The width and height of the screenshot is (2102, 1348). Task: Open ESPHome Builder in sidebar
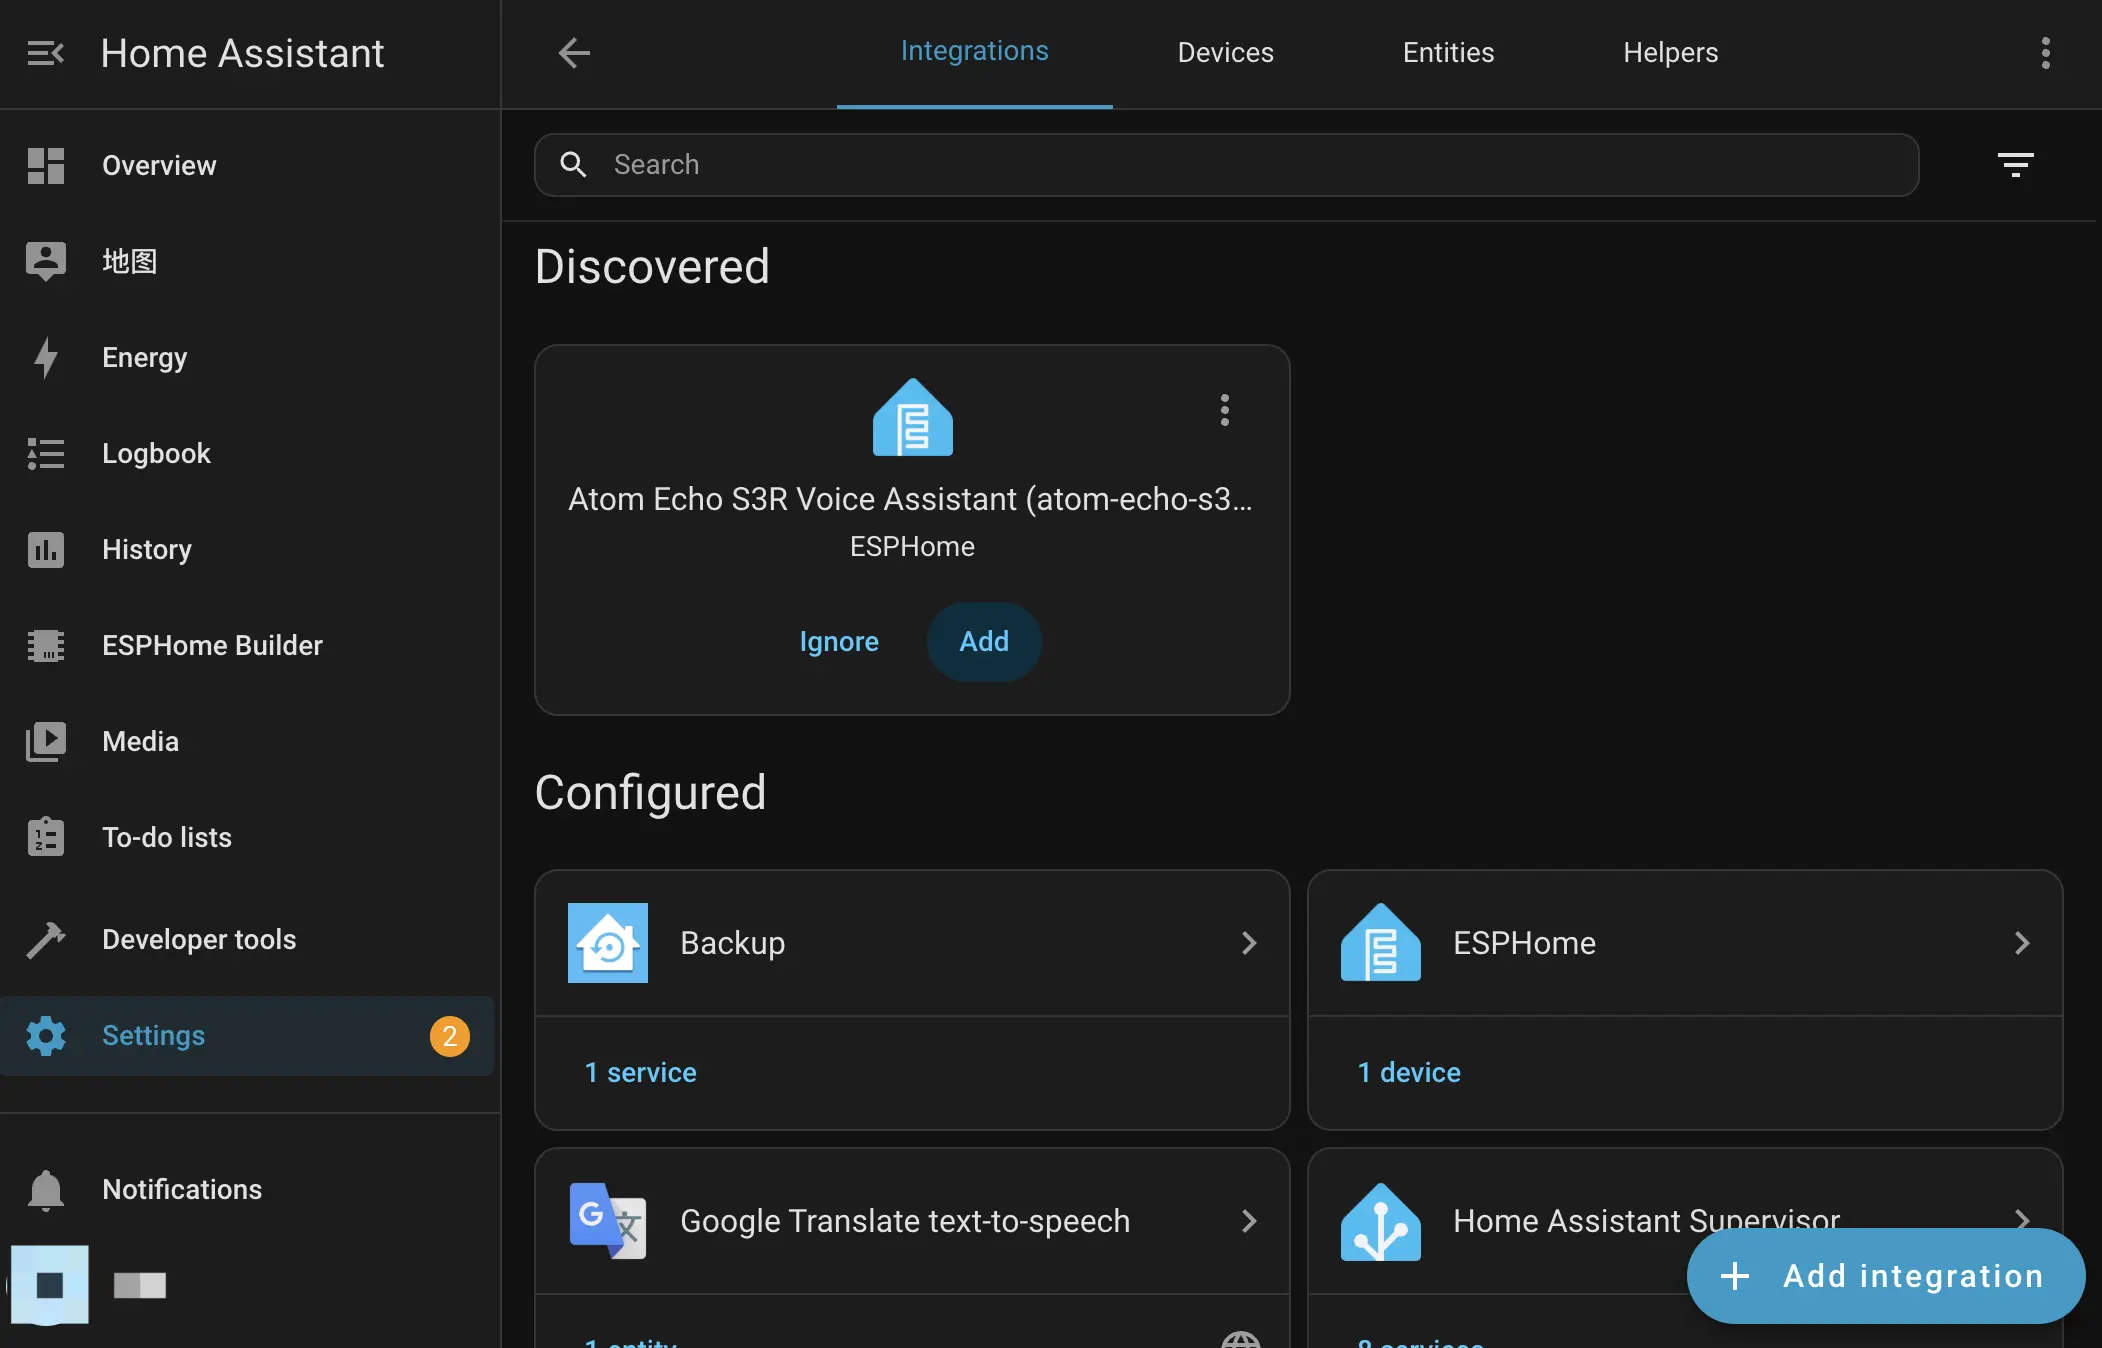(x=212, y=645)
